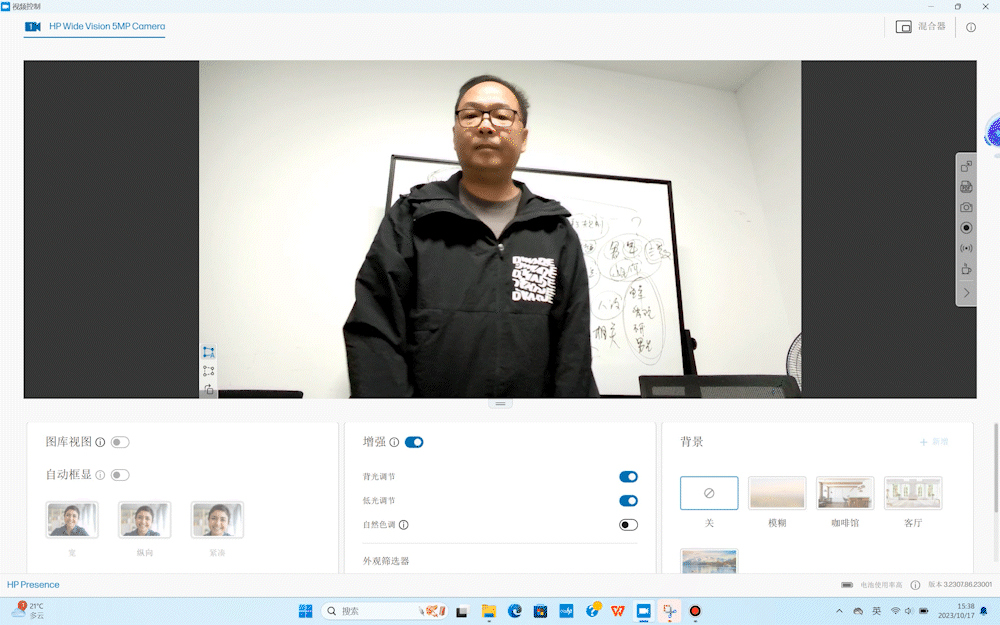The width and height of the screenshot is (1000, 625).
Task: Click 新增 to add a background
Action: pos(934,442)
